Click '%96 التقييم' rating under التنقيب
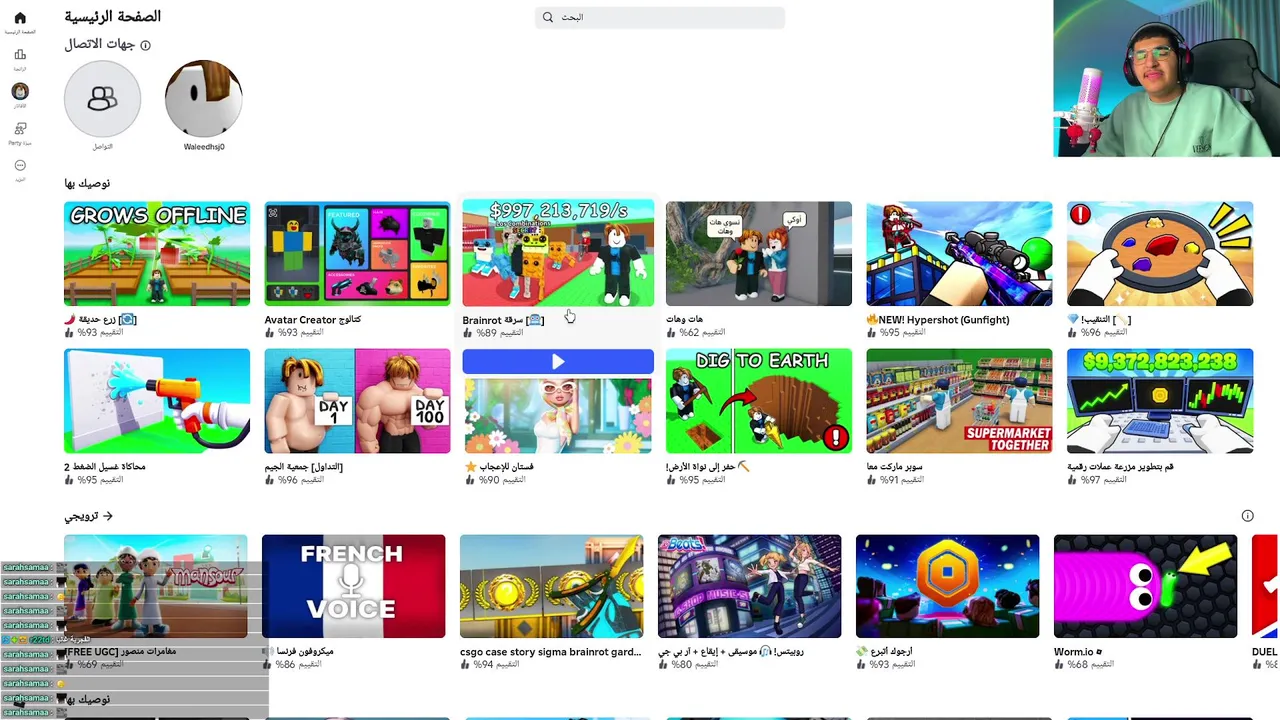This screenshot has height=720, width=1280. click(1102, 333)
